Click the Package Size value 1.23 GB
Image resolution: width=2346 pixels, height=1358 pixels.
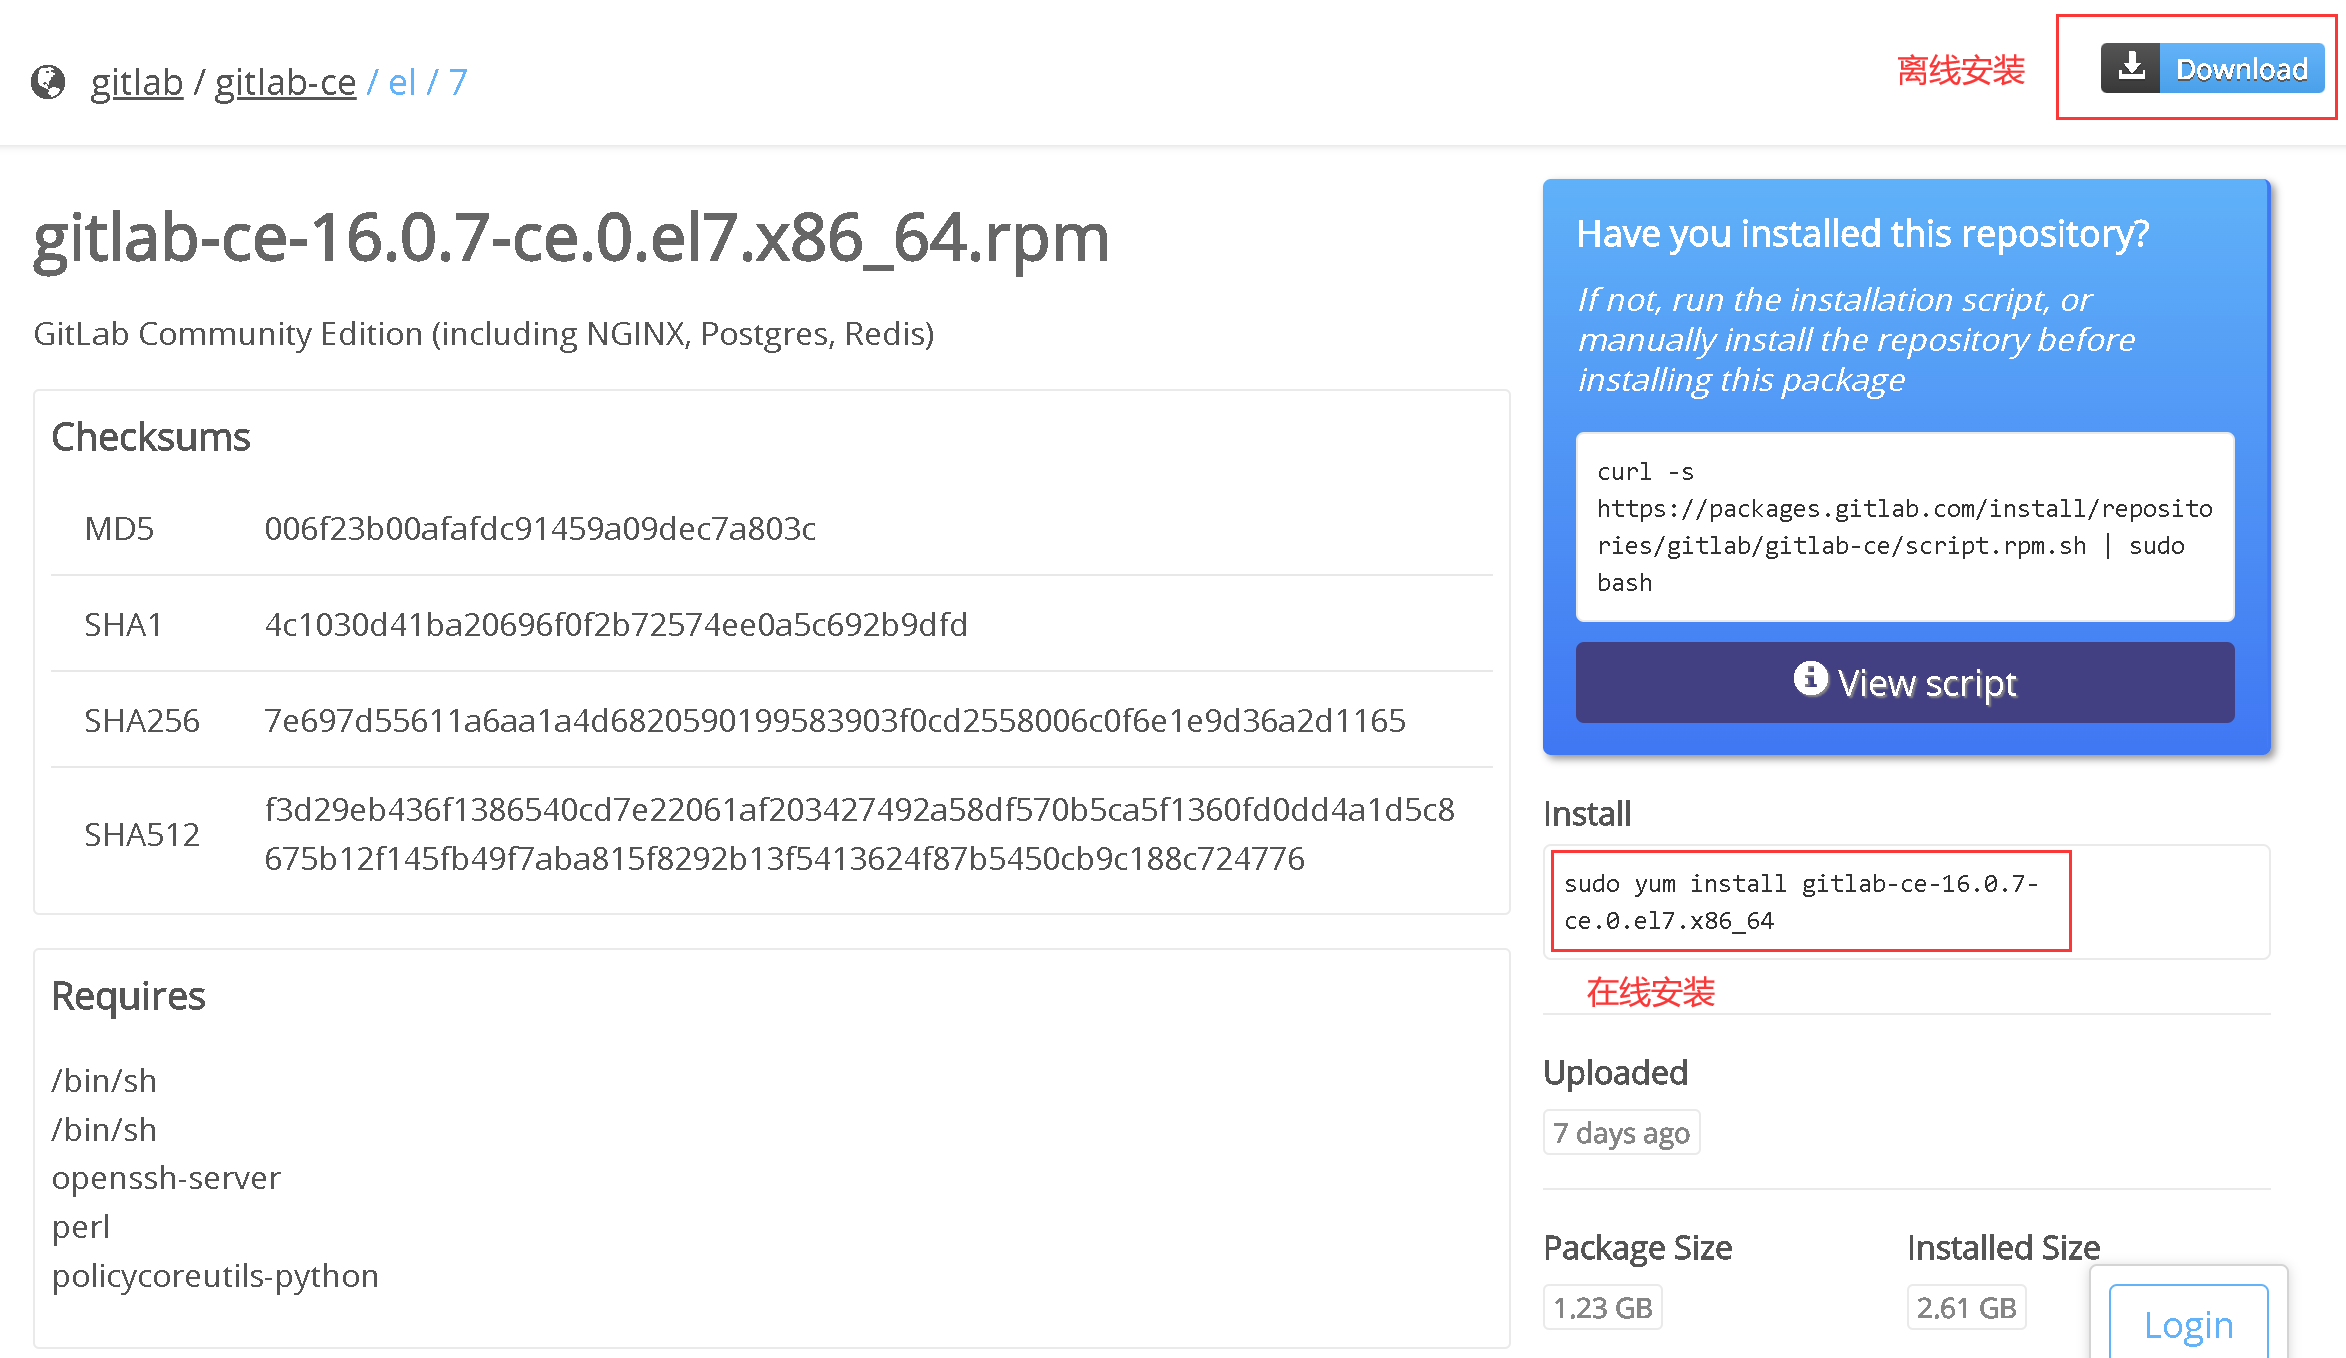tap(1604, 1306)
